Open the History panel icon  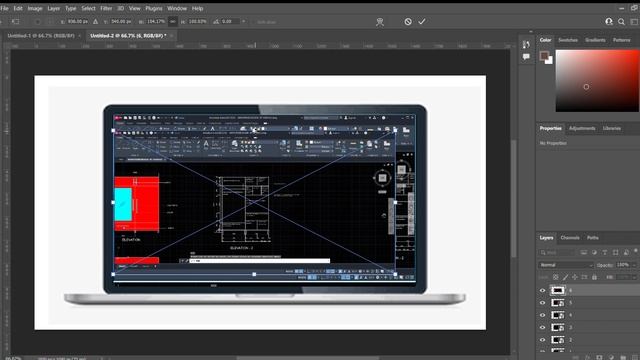coord(526,44)
